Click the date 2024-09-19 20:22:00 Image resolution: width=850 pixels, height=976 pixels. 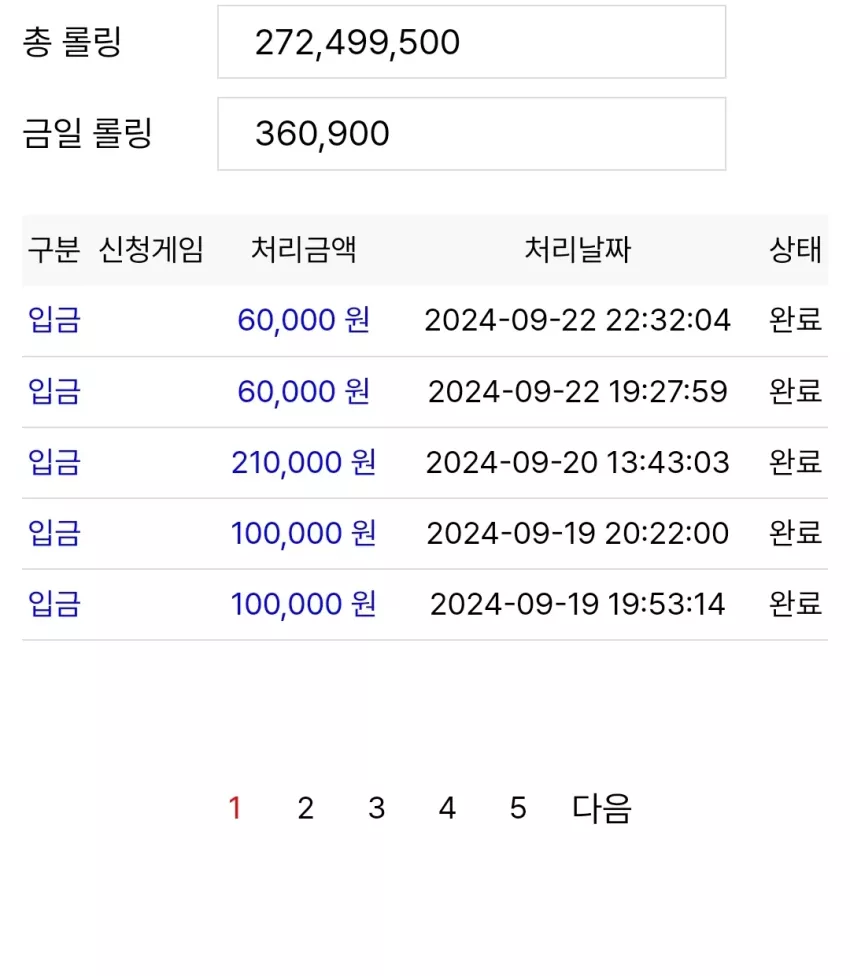577,533
